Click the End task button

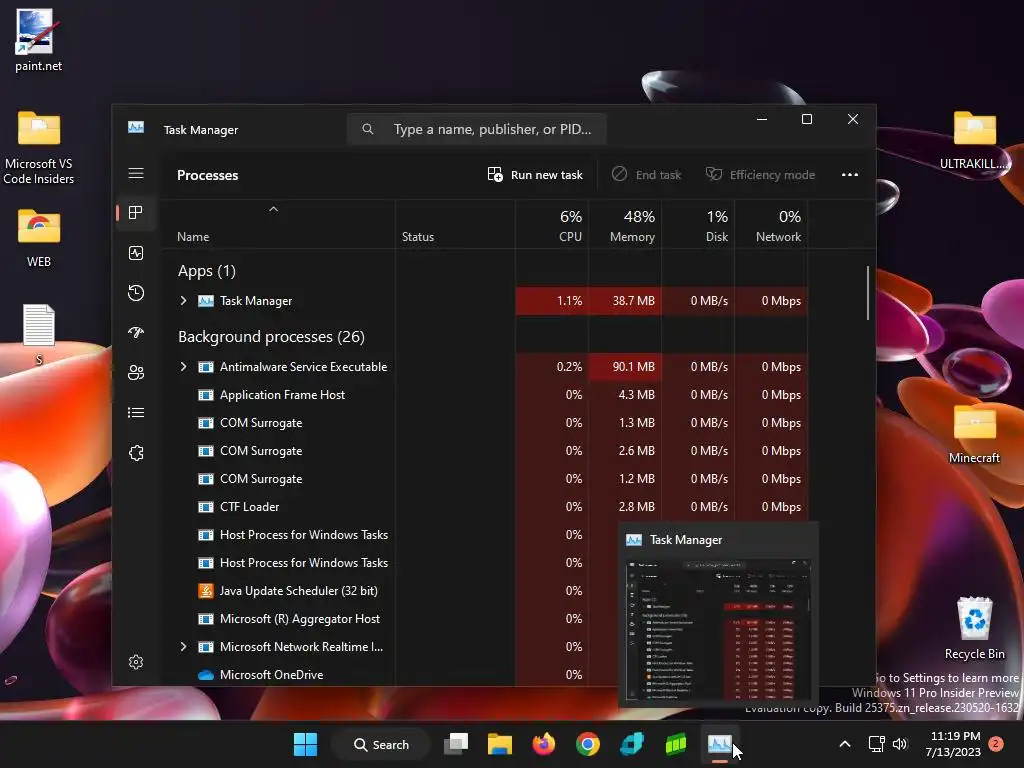647,174
